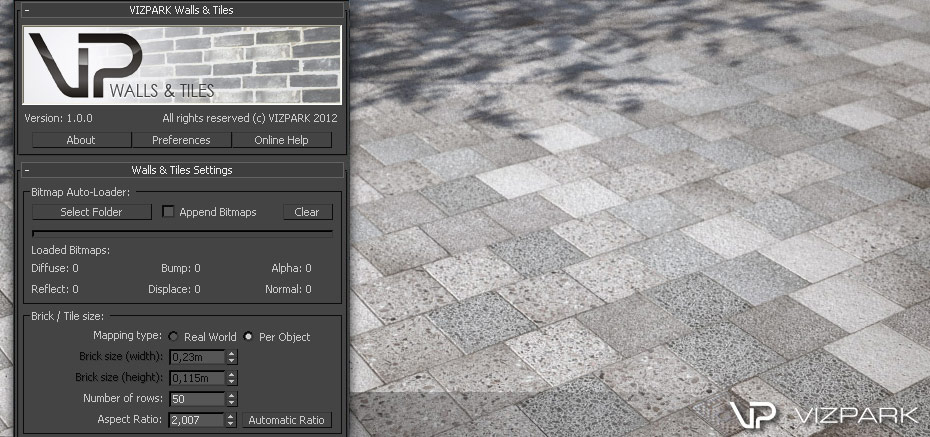Image resolution: width=930 pixels, height=437 pixels.
Task: Click the Brick size width field
Action: tap(197, 357)
